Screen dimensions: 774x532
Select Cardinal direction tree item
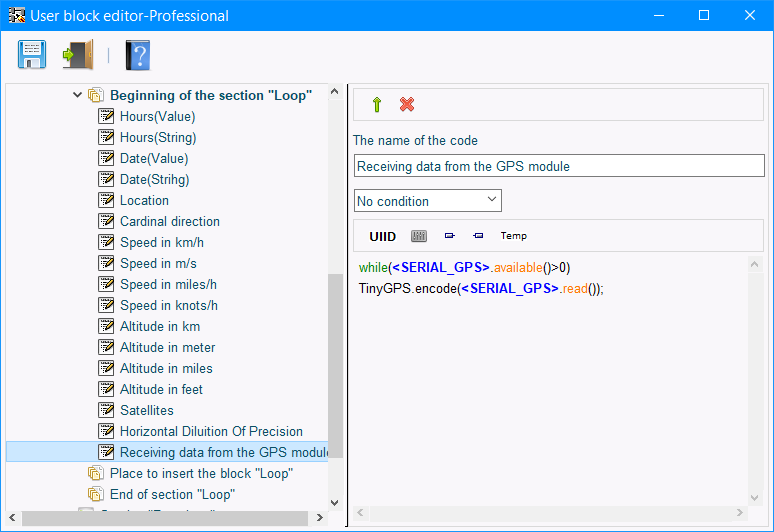click(x=170, y=221)
